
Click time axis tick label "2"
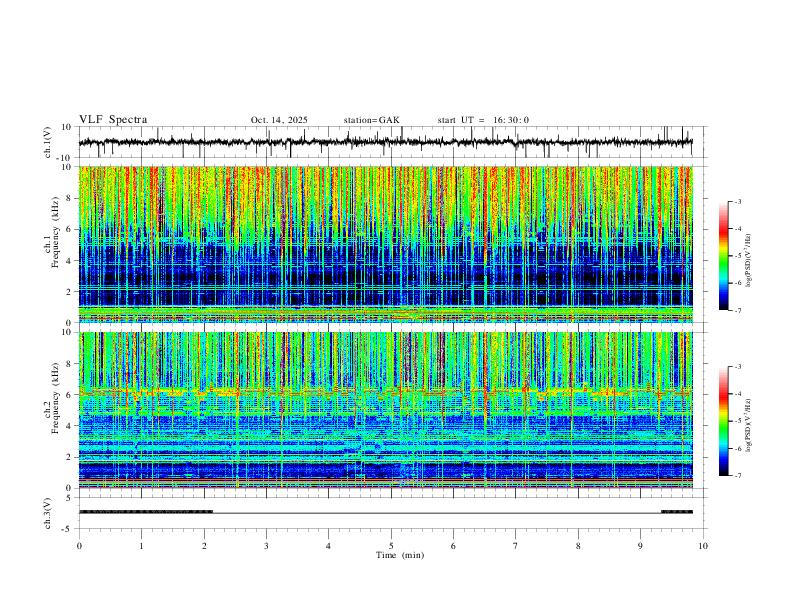204,546
